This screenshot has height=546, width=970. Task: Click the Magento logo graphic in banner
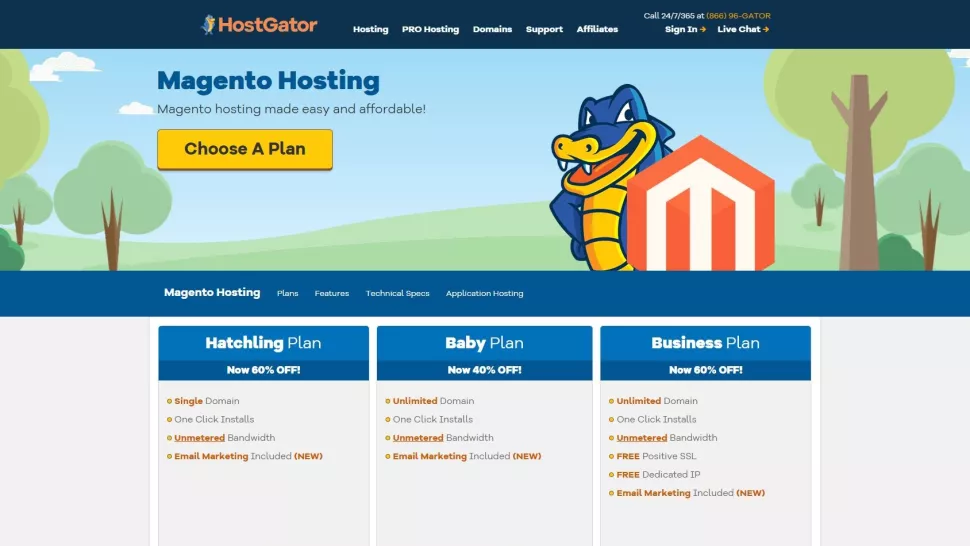pyautogui.click(x=701, y=204)
